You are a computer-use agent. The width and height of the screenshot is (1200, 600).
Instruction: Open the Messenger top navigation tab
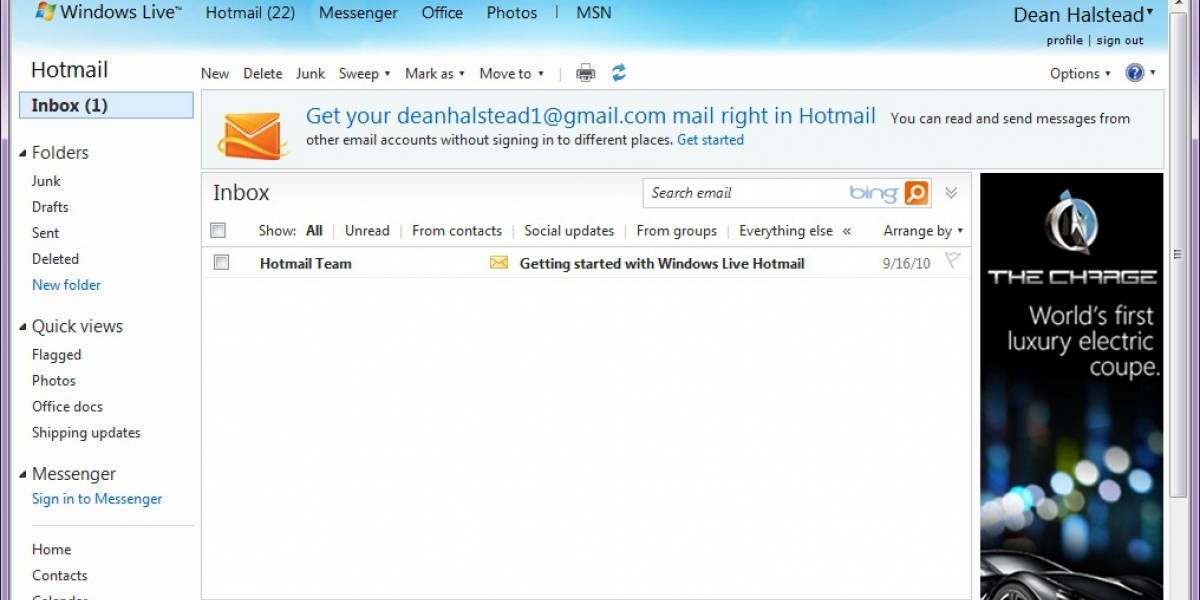coord(358,13)
